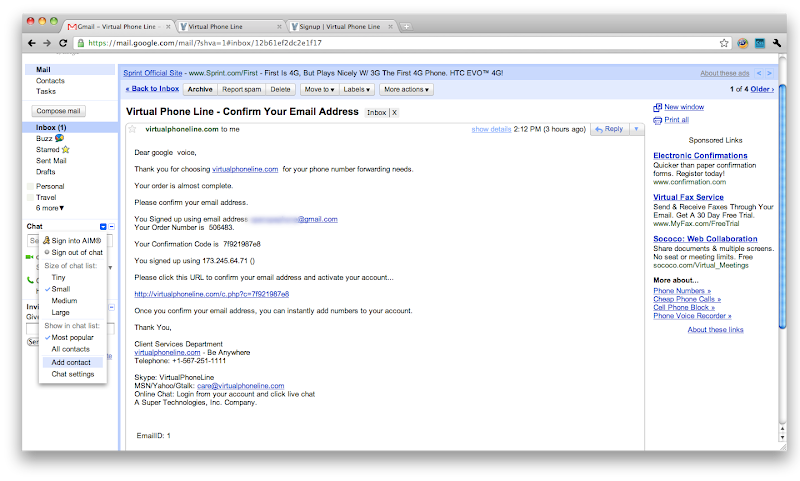
Task: Click About these ads link
Action: (724, 73)
